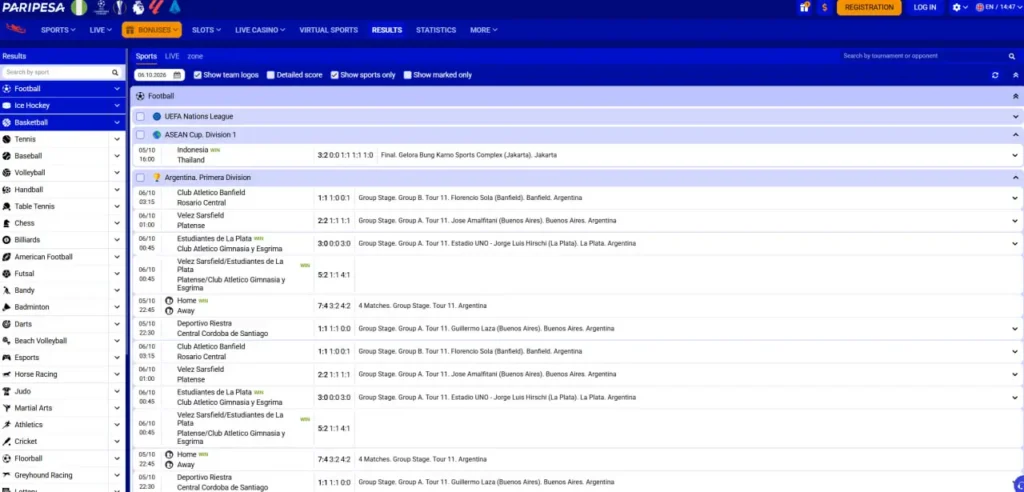The width and height of the screenshot is (1024, 492).
Task: Go to Virtual Sports
Action: click(328, 30)
